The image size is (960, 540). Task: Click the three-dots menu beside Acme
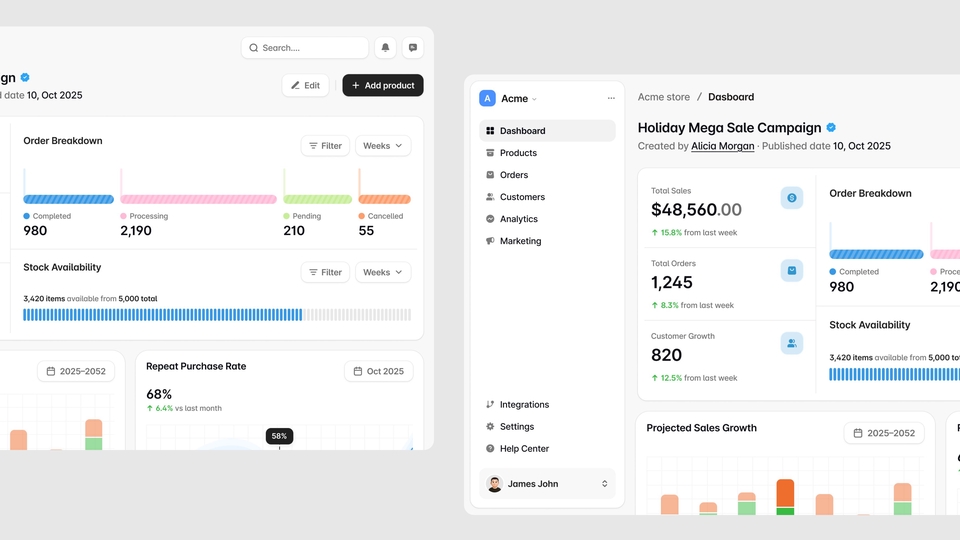coord(611,98)
